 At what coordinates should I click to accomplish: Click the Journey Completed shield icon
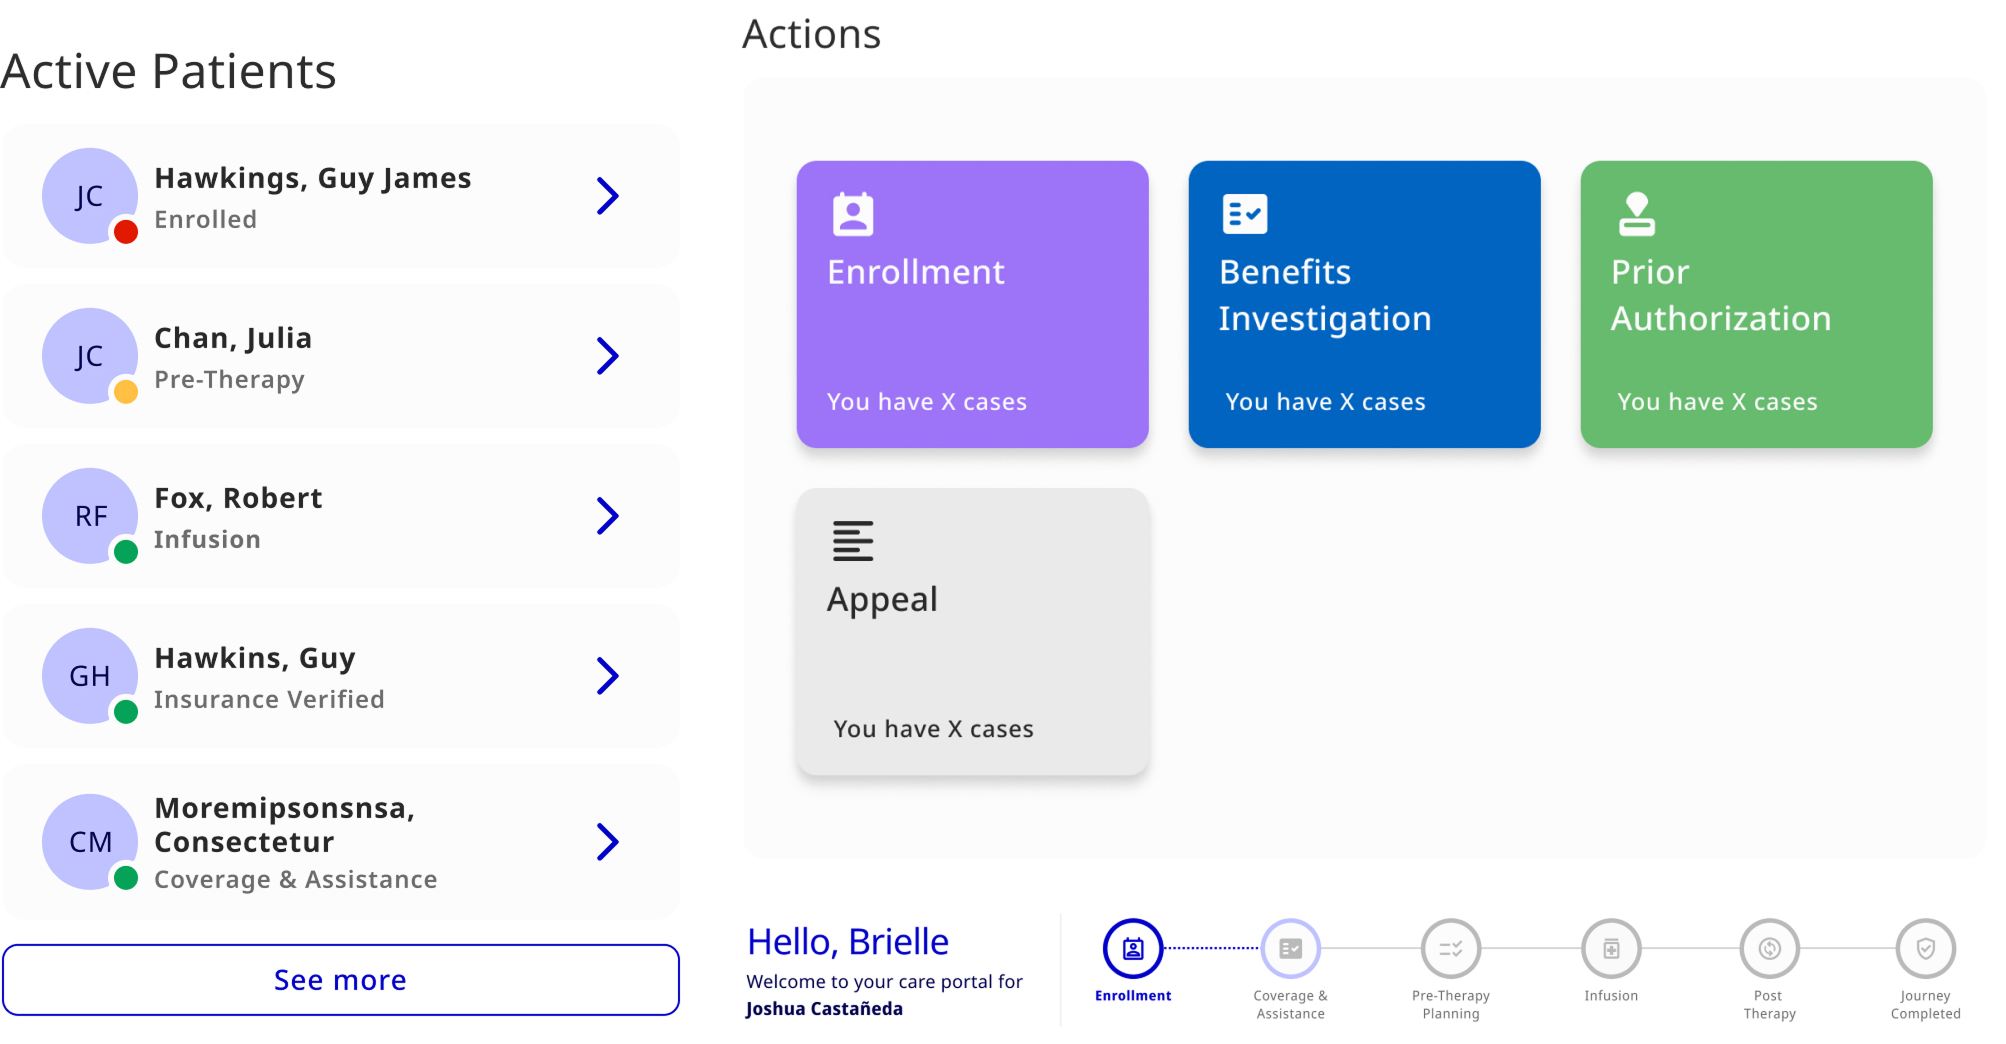1925,948
